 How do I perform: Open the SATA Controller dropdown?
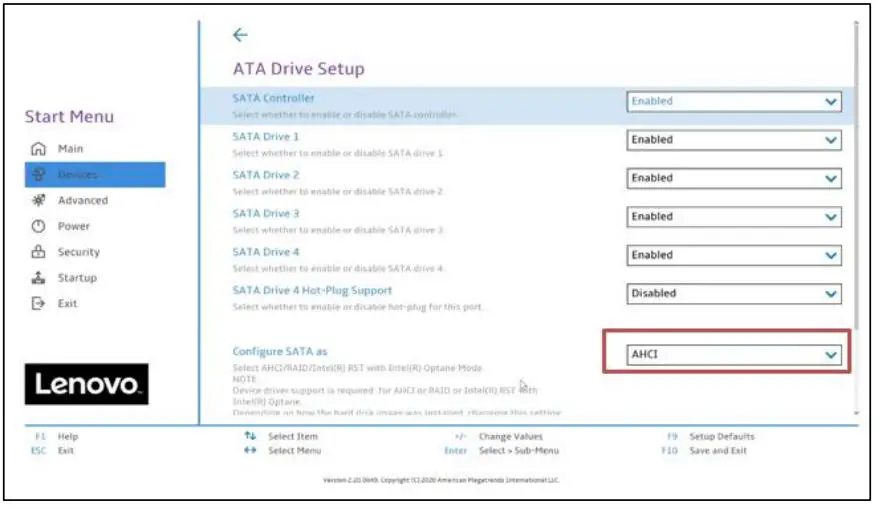coord(734,101)
